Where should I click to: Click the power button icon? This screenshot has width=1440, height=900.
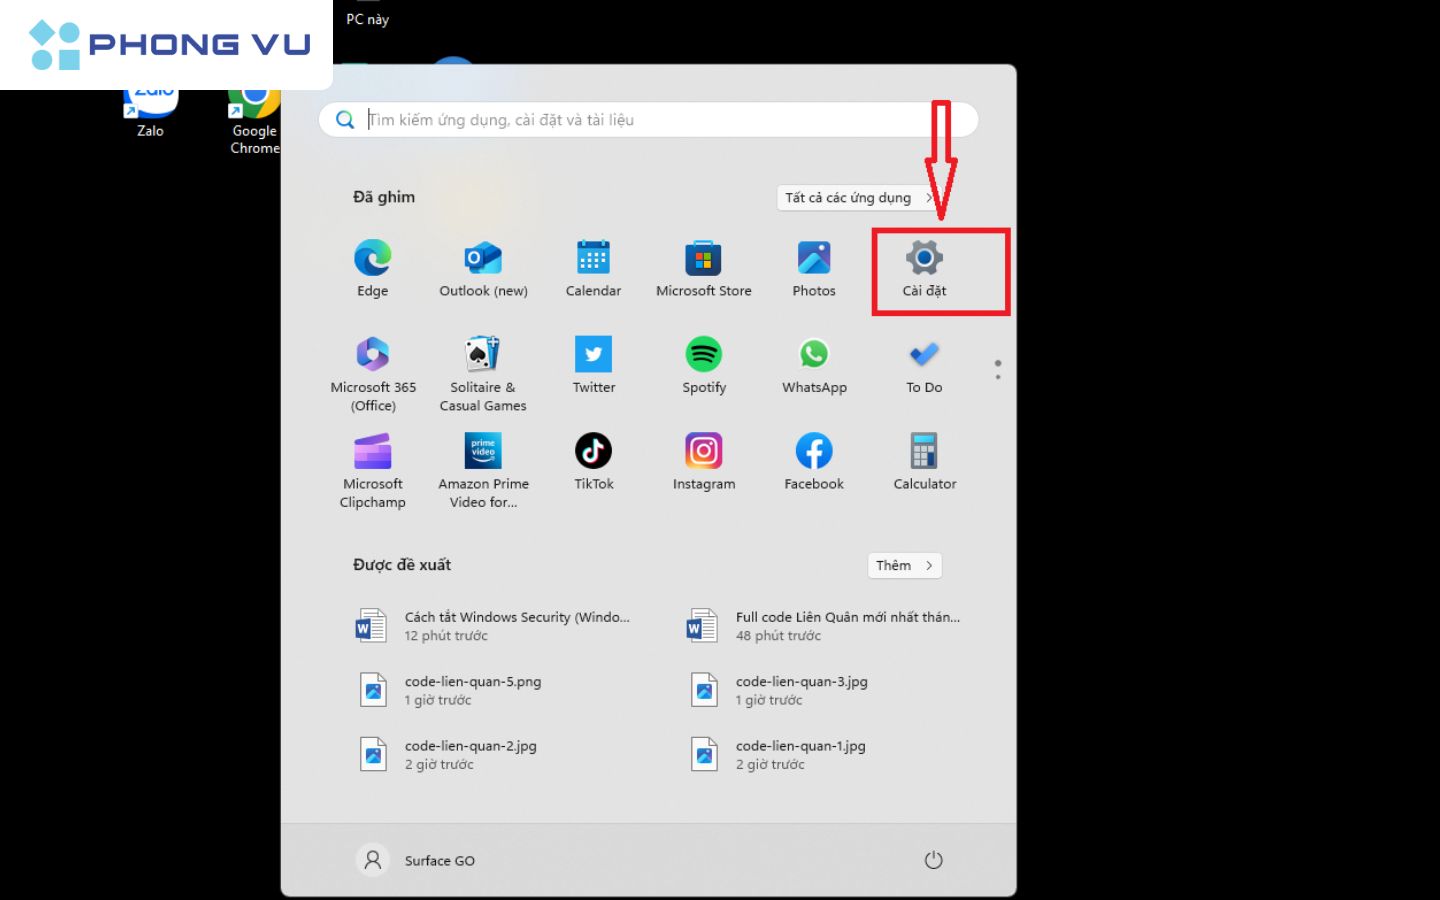(933, 860)
